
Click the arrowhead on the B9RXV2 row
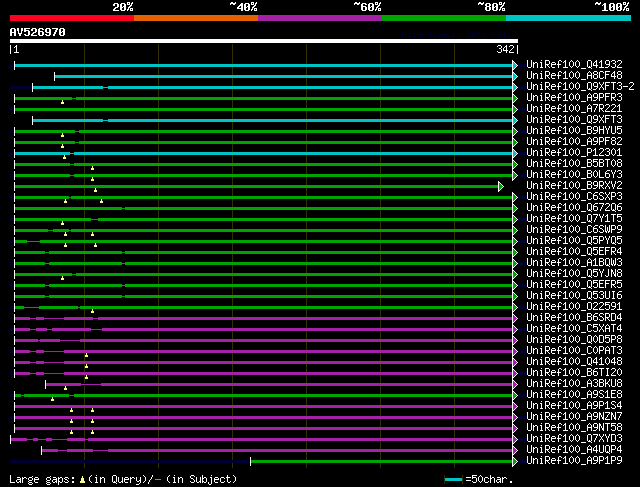pos(501,186)
